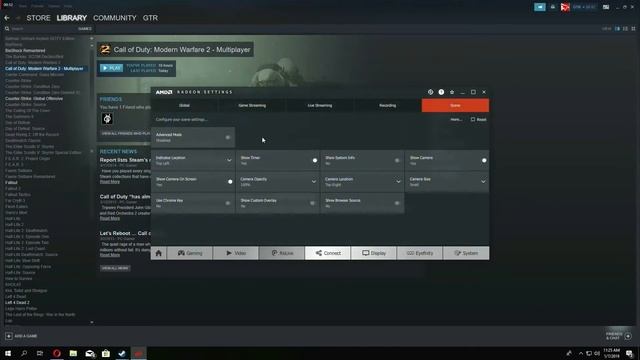Image resolution: width=640 pixels, height=360 pixels.
Task: Open the Steam COMMUNITY menu
Action: pos(114,18)
